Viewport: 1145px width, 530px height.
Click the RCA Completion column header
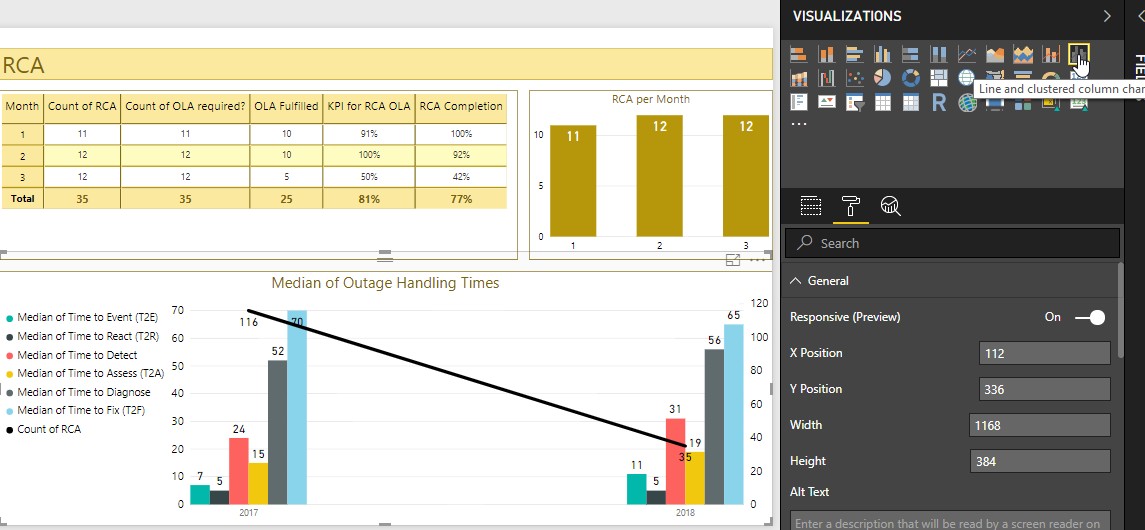click(461, 107)
